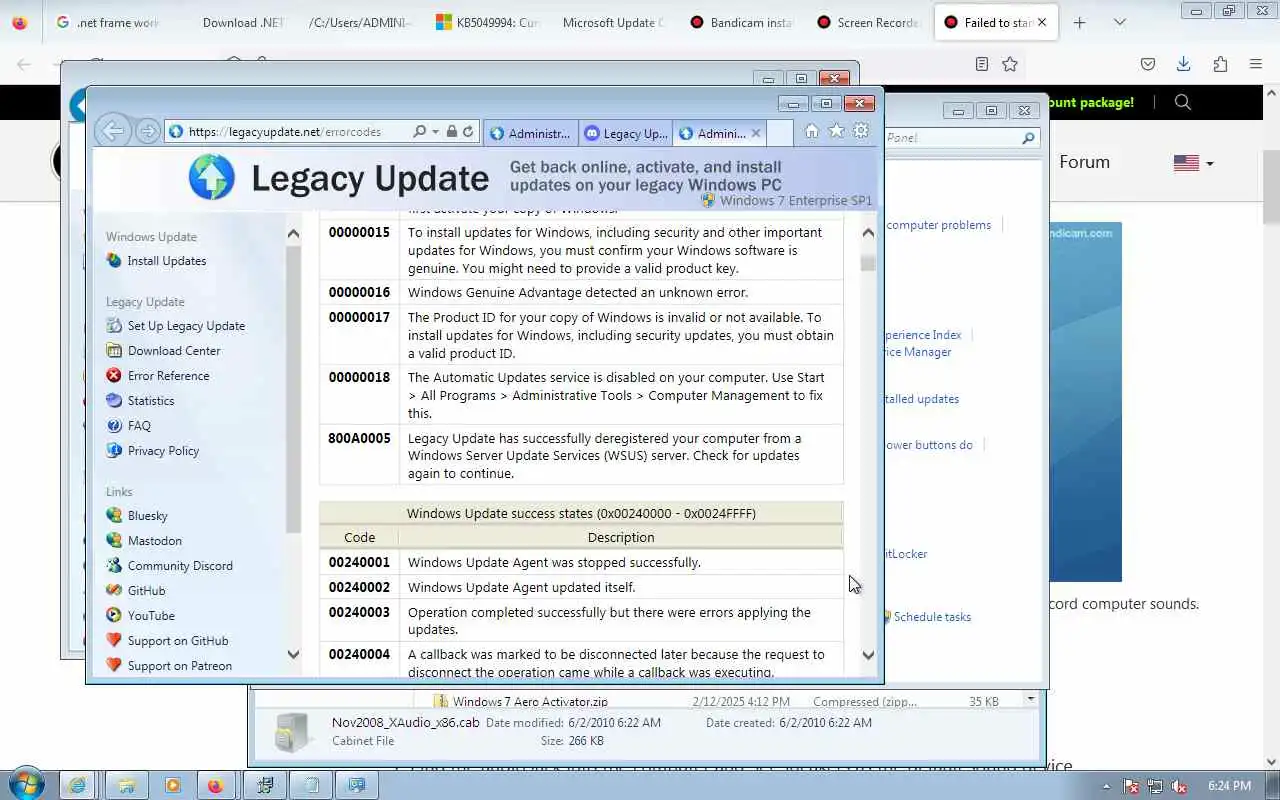Viewport: 1280px width, 800px height.
Task: Close the active 'Admini...' IE tab
Action: pos(756,133)
